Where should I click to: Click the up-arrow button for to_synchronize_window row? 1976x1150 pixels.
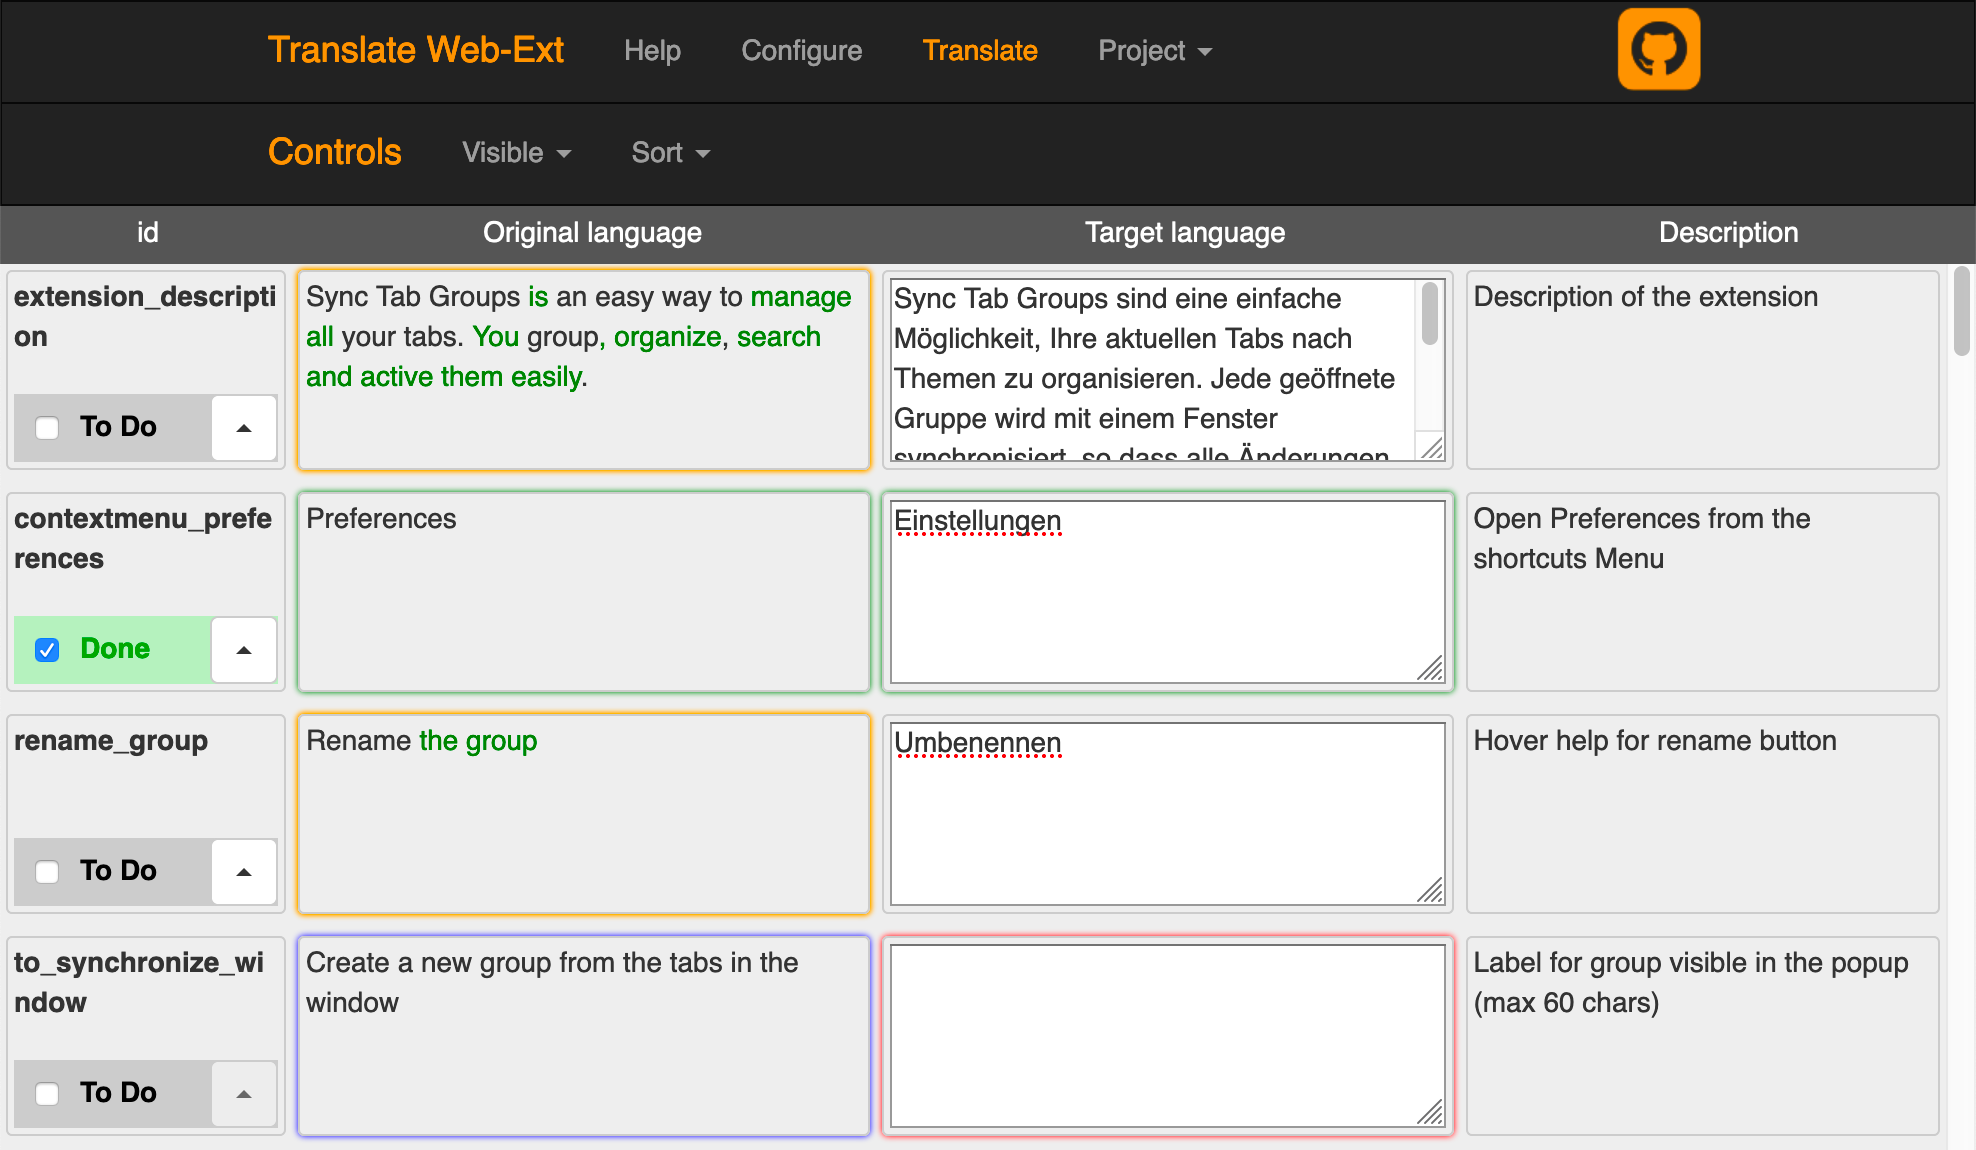point(243,1094)
